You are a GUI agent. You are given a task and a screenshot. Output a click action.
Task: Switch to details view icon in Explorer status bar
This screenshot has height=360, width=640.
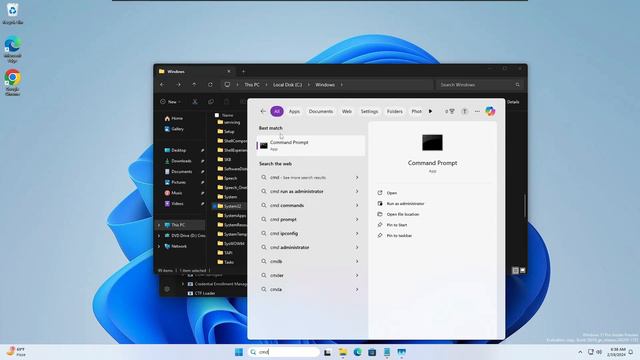tap(515, 270)
